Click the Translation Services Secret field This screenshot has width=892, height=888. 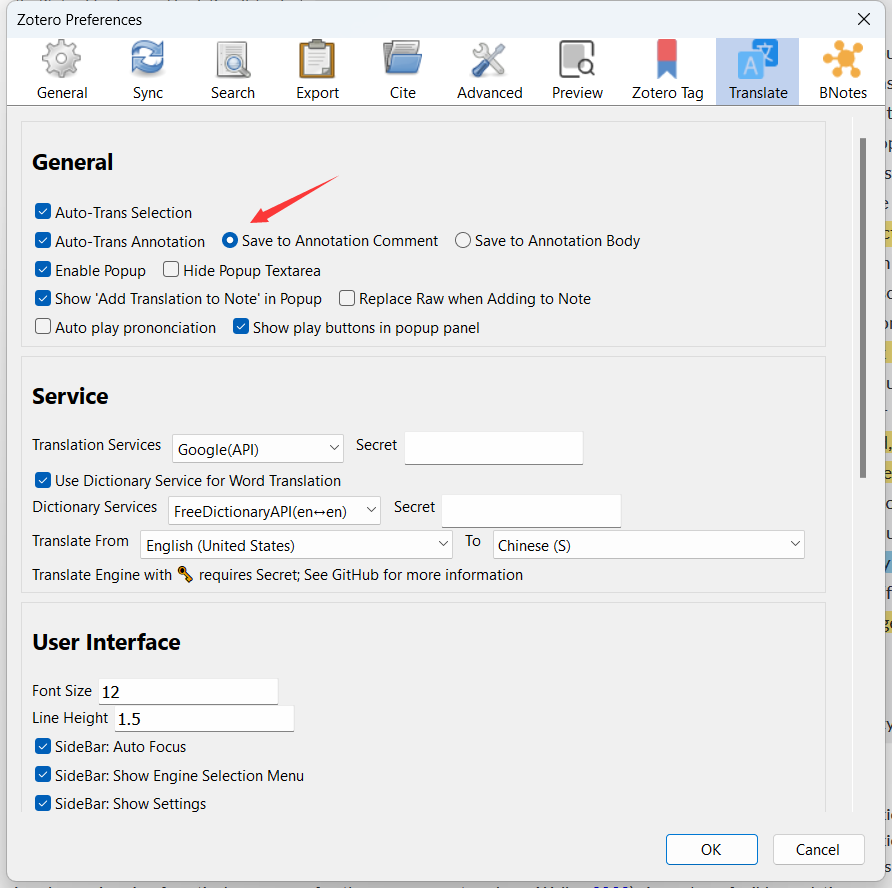[494, 448]
